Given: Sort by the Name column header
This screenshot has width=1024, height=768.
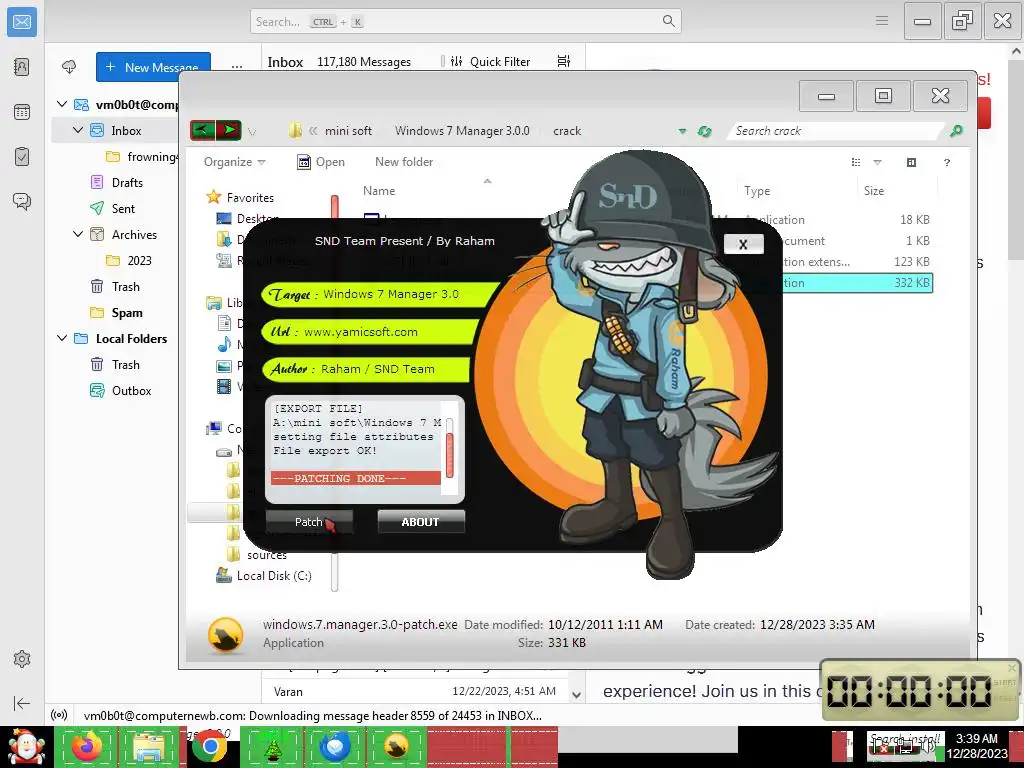Looking at the screenshot, I should [x=379, y=191].
